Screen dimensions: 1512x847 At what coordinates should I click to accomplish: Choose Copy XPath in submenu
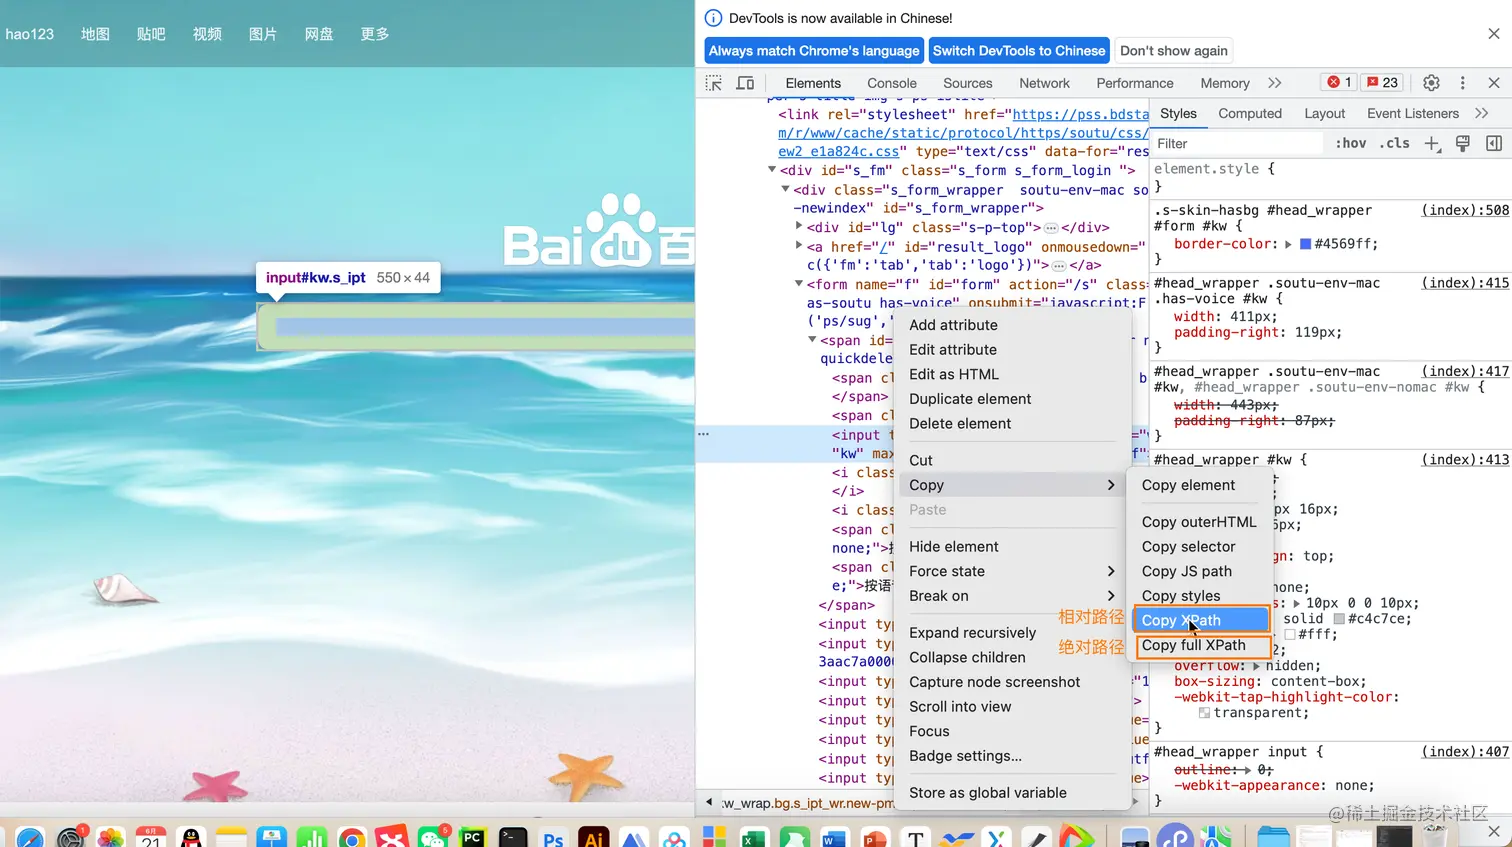click(1202, 620)
